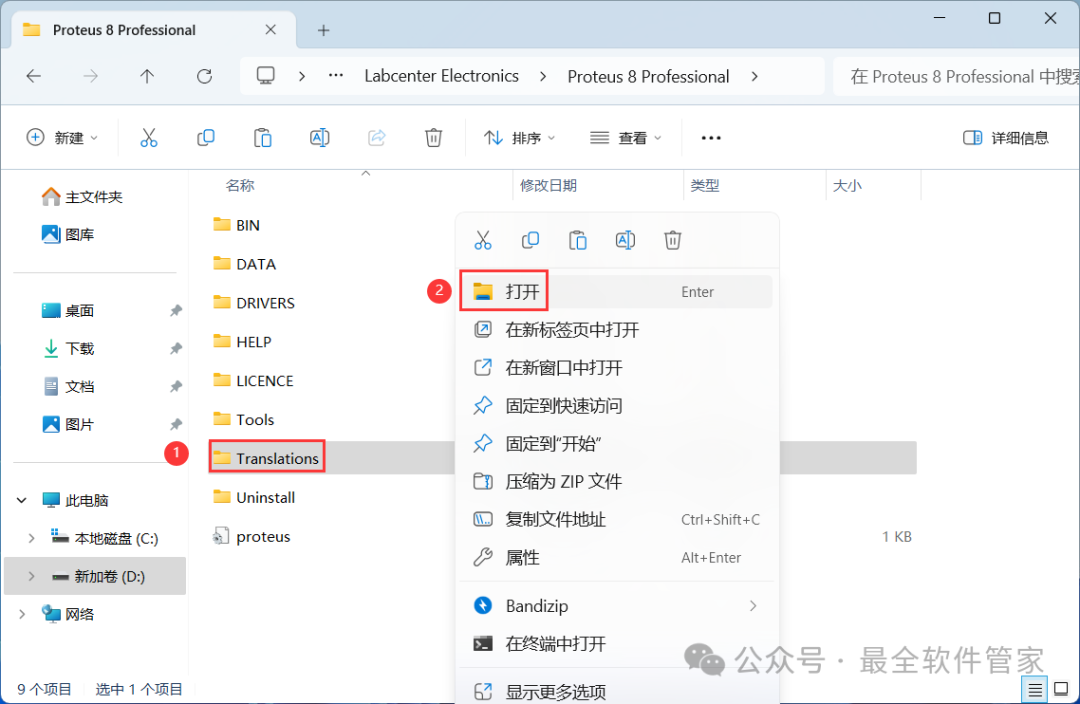This screenshot has width=1080, height=704.
Task: Select 打开 in the context menu
Action: click(522, 292)
